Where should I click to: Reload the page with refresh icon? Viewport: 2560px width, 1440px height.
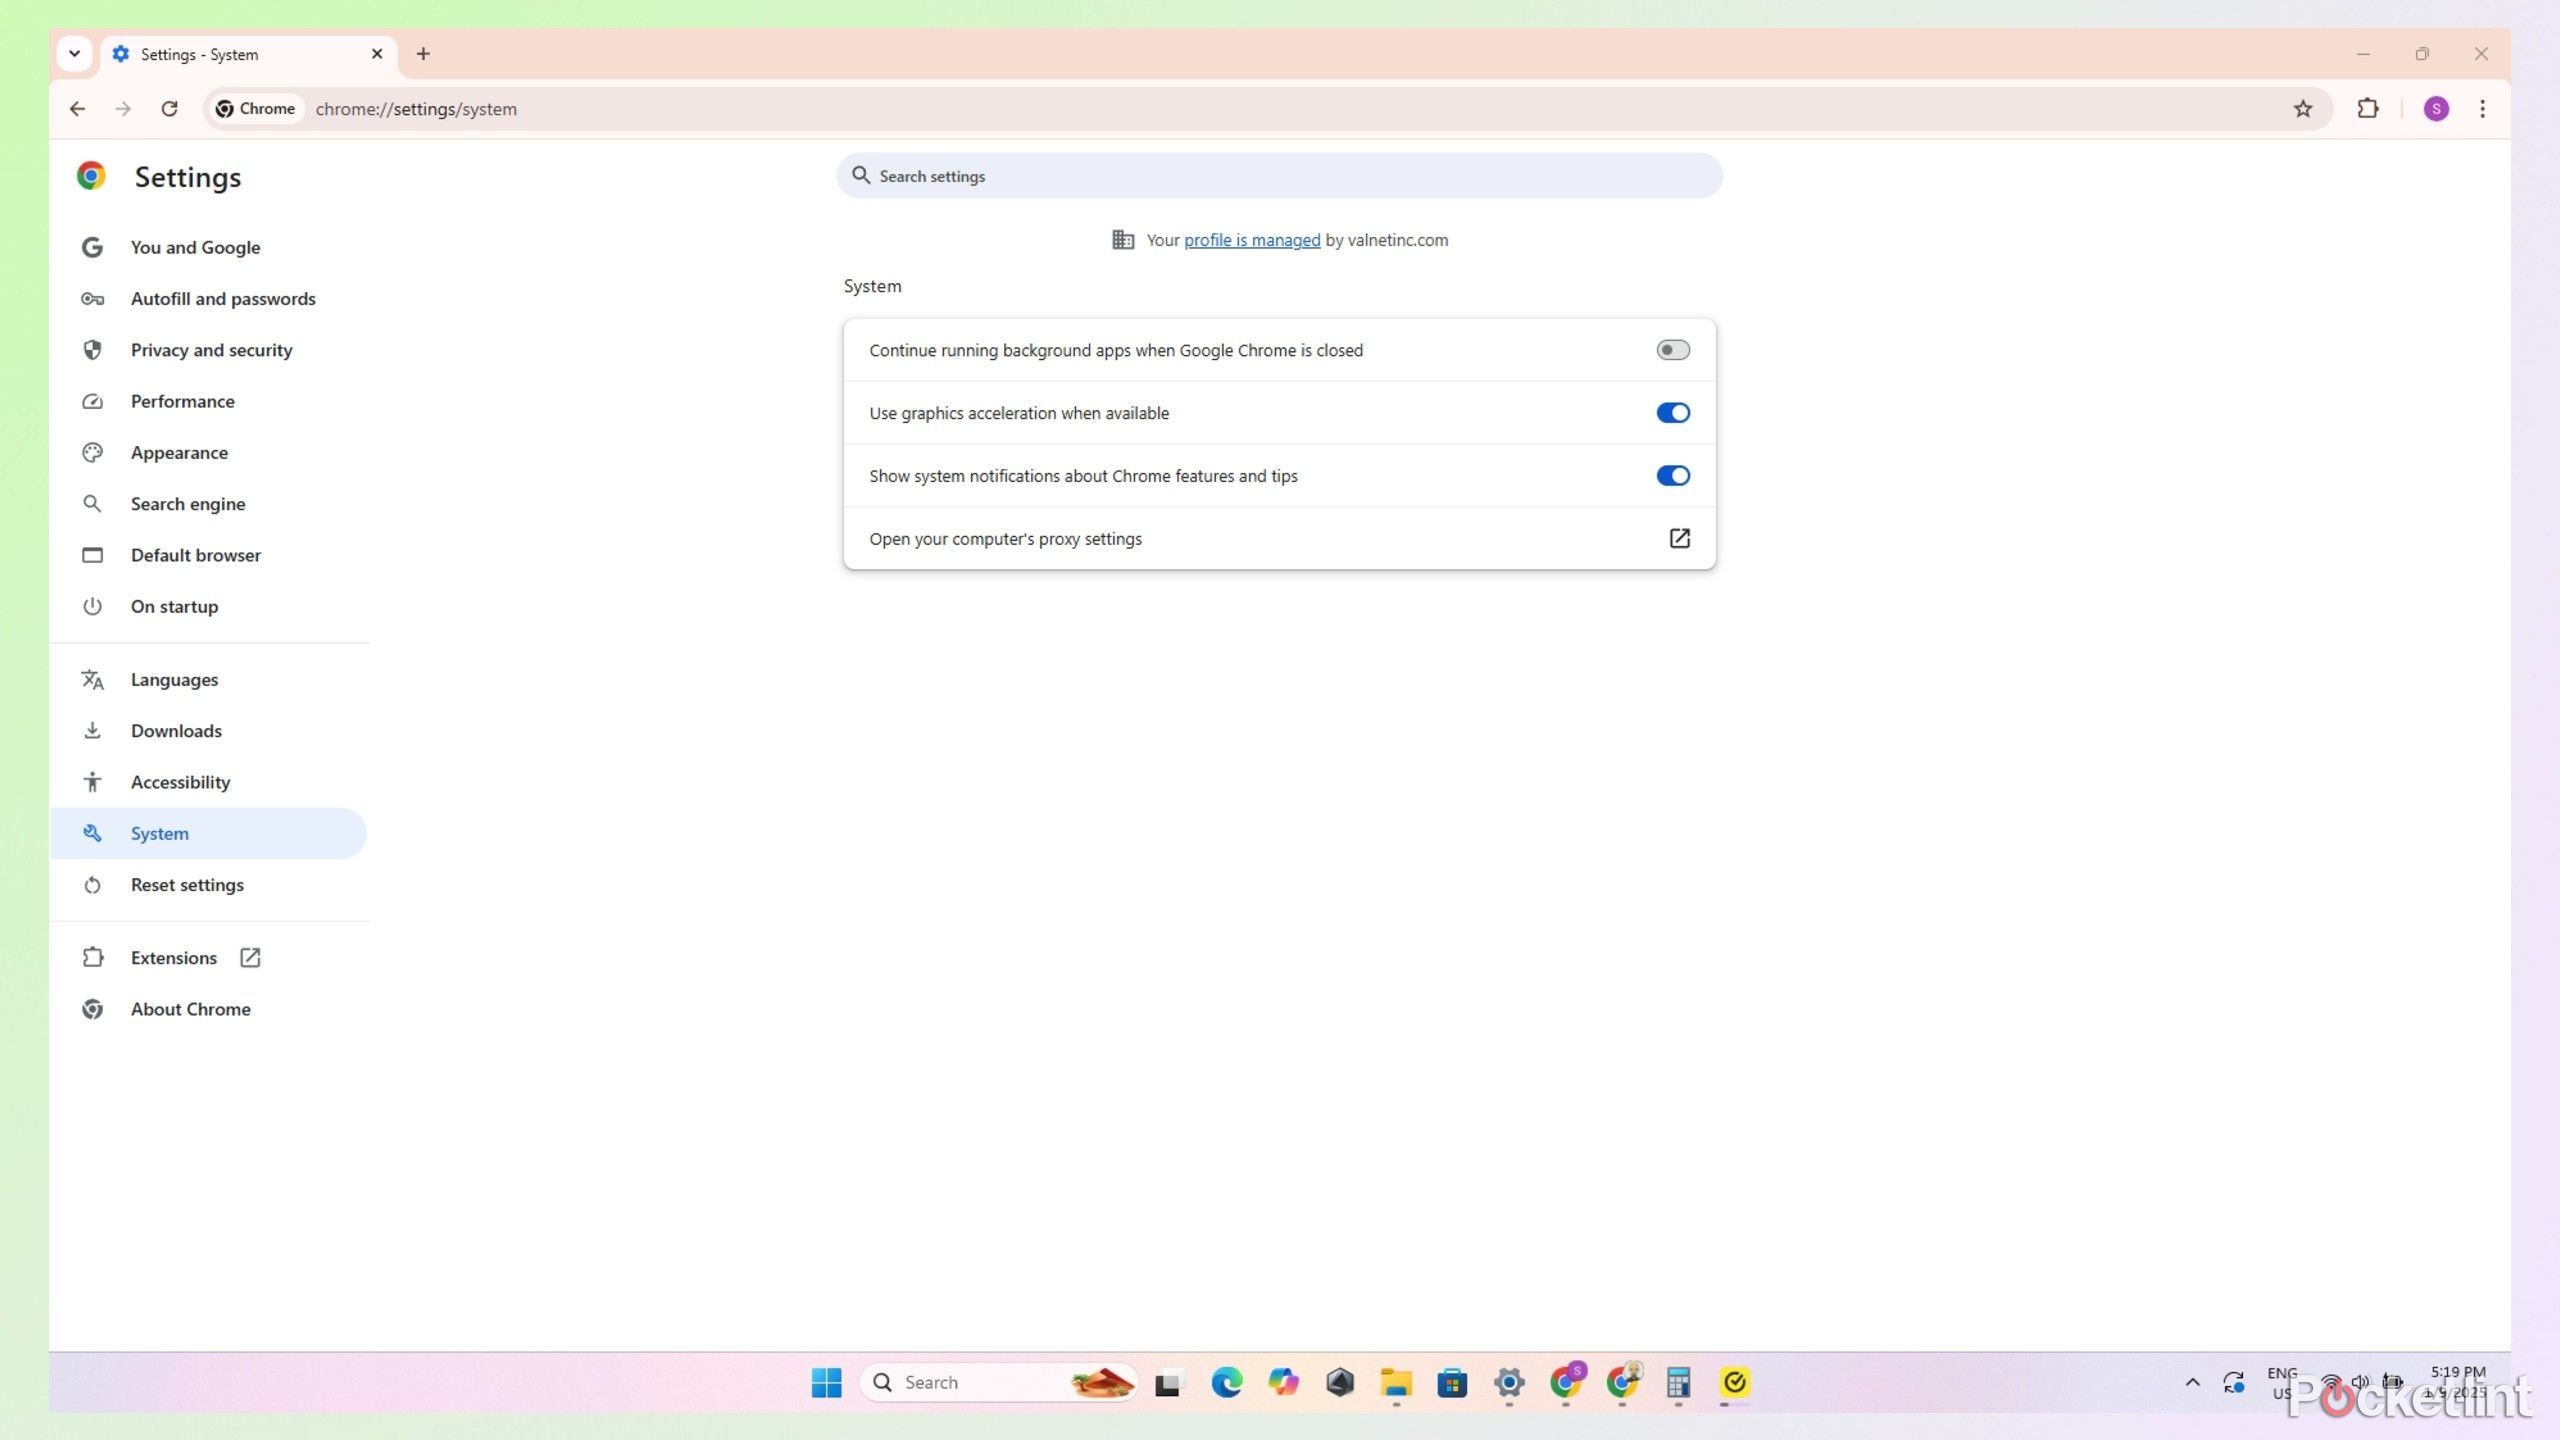170,109
